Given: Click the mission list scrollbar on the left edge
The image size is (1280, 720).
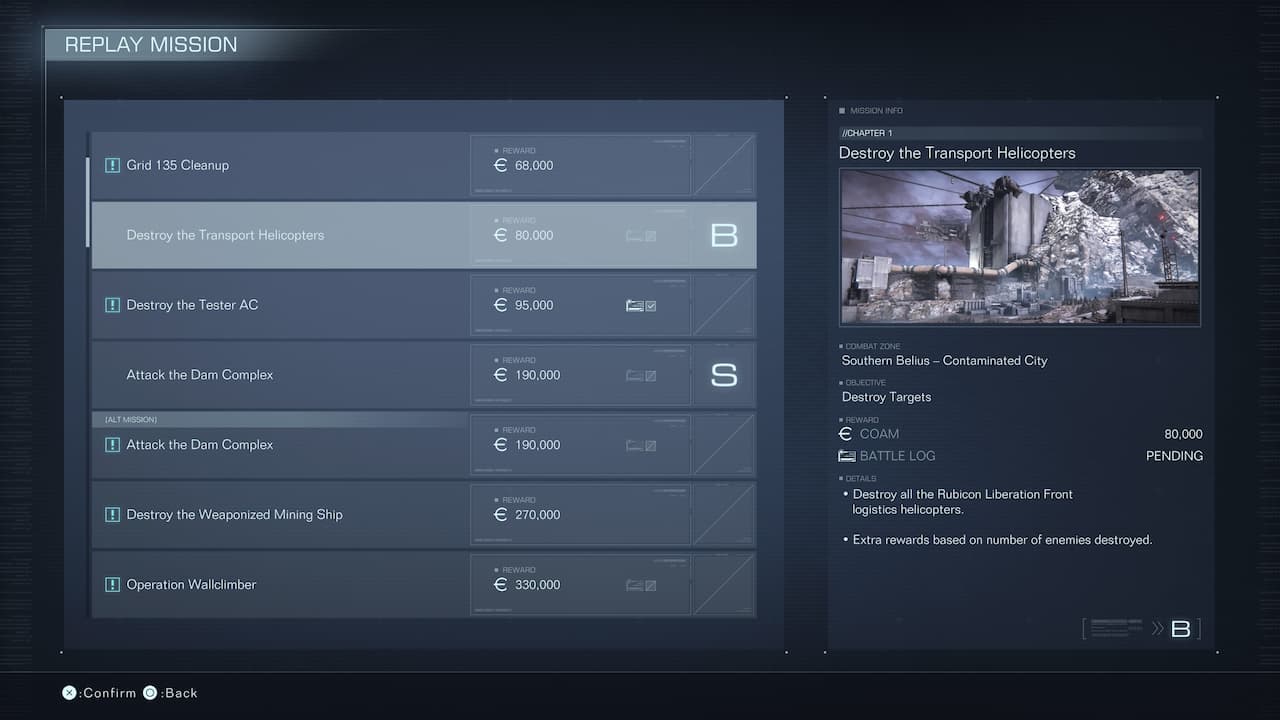Looking at the screenshot, I should pyautogui.click(x=87, y=202).
